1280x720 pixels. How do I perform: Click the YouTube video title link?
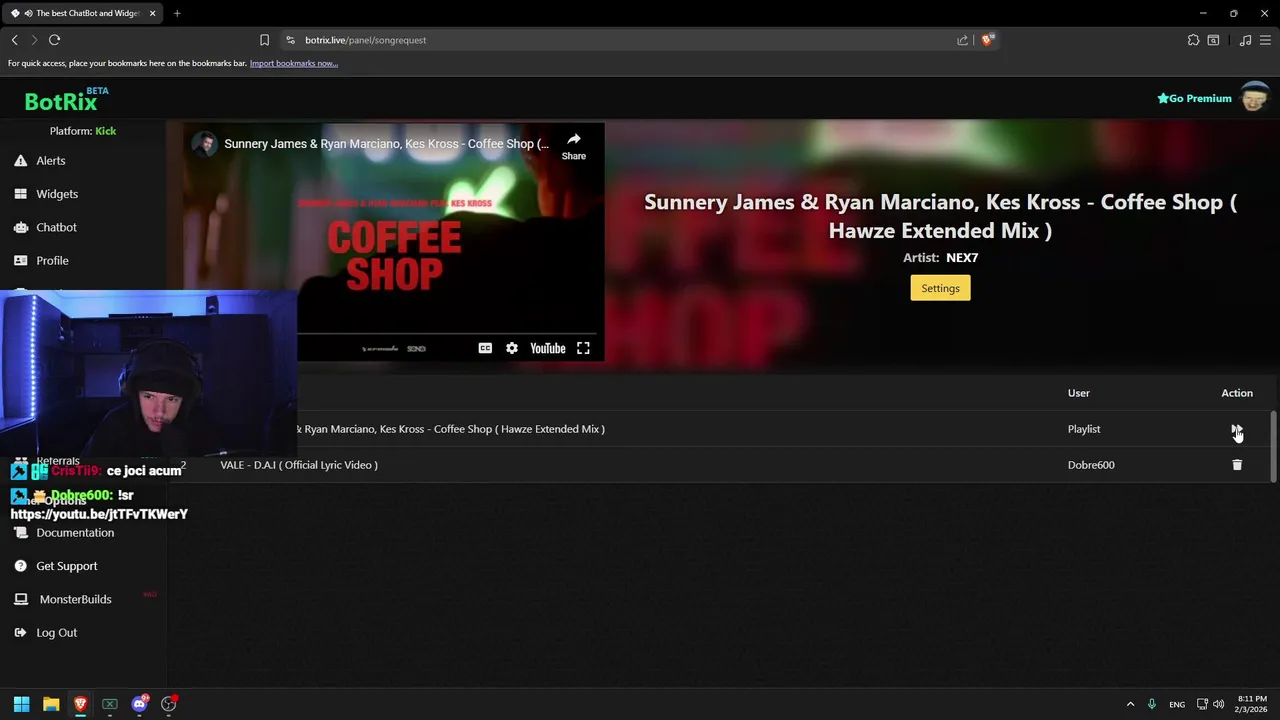(386, 144)
